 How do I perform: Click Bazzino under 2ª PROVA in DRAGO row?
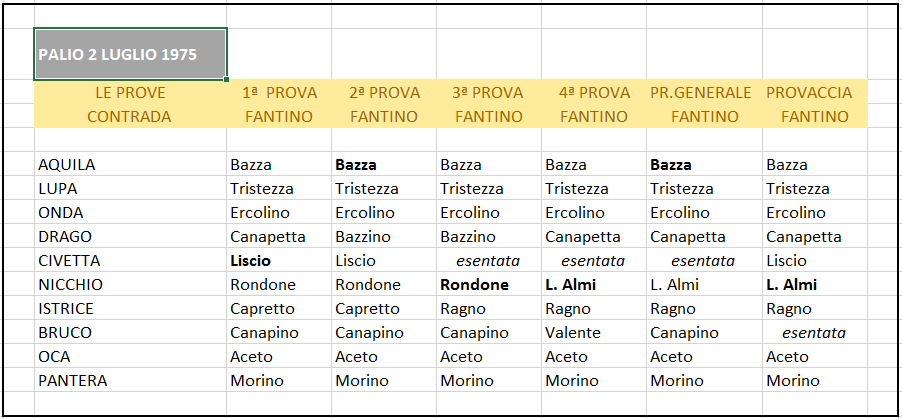[363, 237]
